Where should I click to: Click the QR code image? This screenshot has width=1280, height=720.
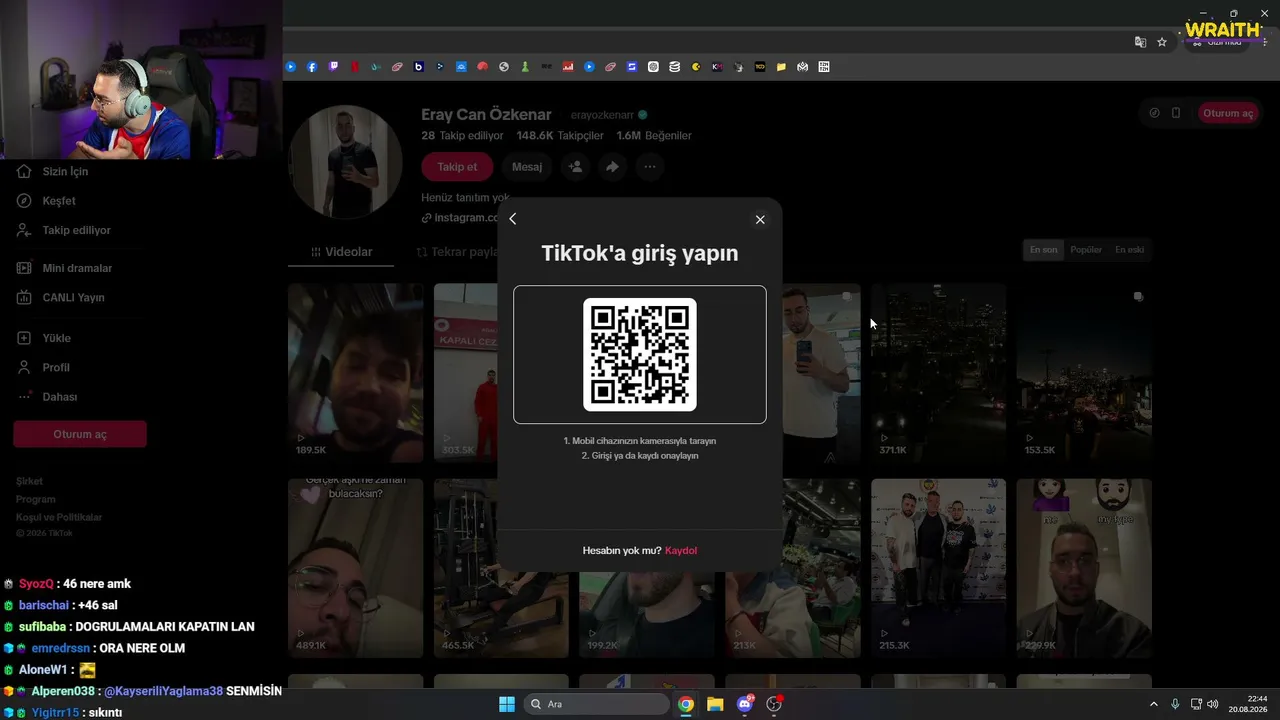[640, 354]
